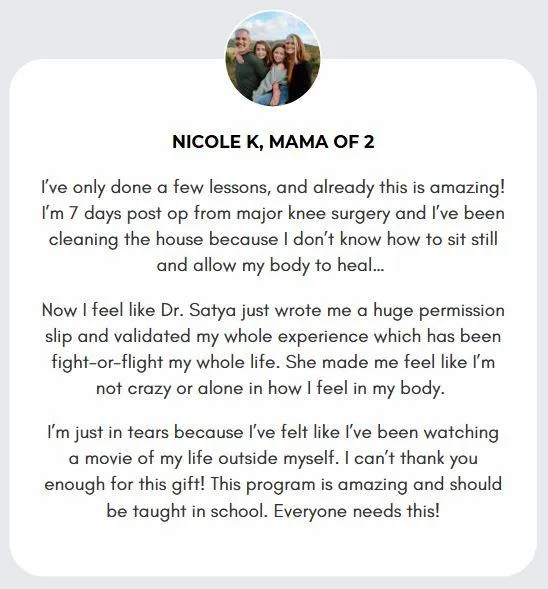Click the word "fight-or-flight"
The width and height of the screenshot is (548, 589).
click(x=107, y=363)
